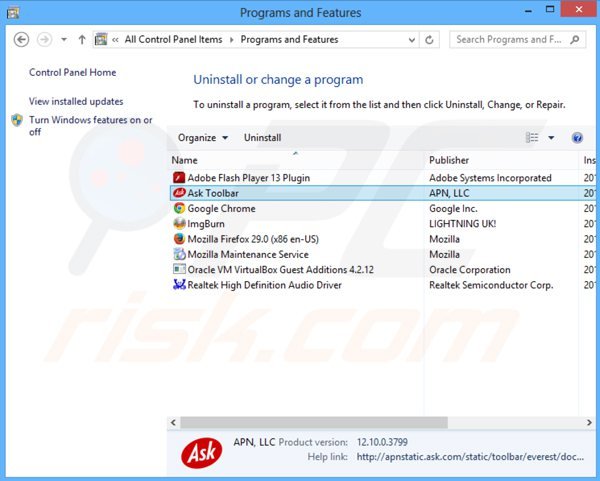The width and height of the screenshot is (600, 481).
Task: Click the window system menu icon
Action: [x=13, y=13]
